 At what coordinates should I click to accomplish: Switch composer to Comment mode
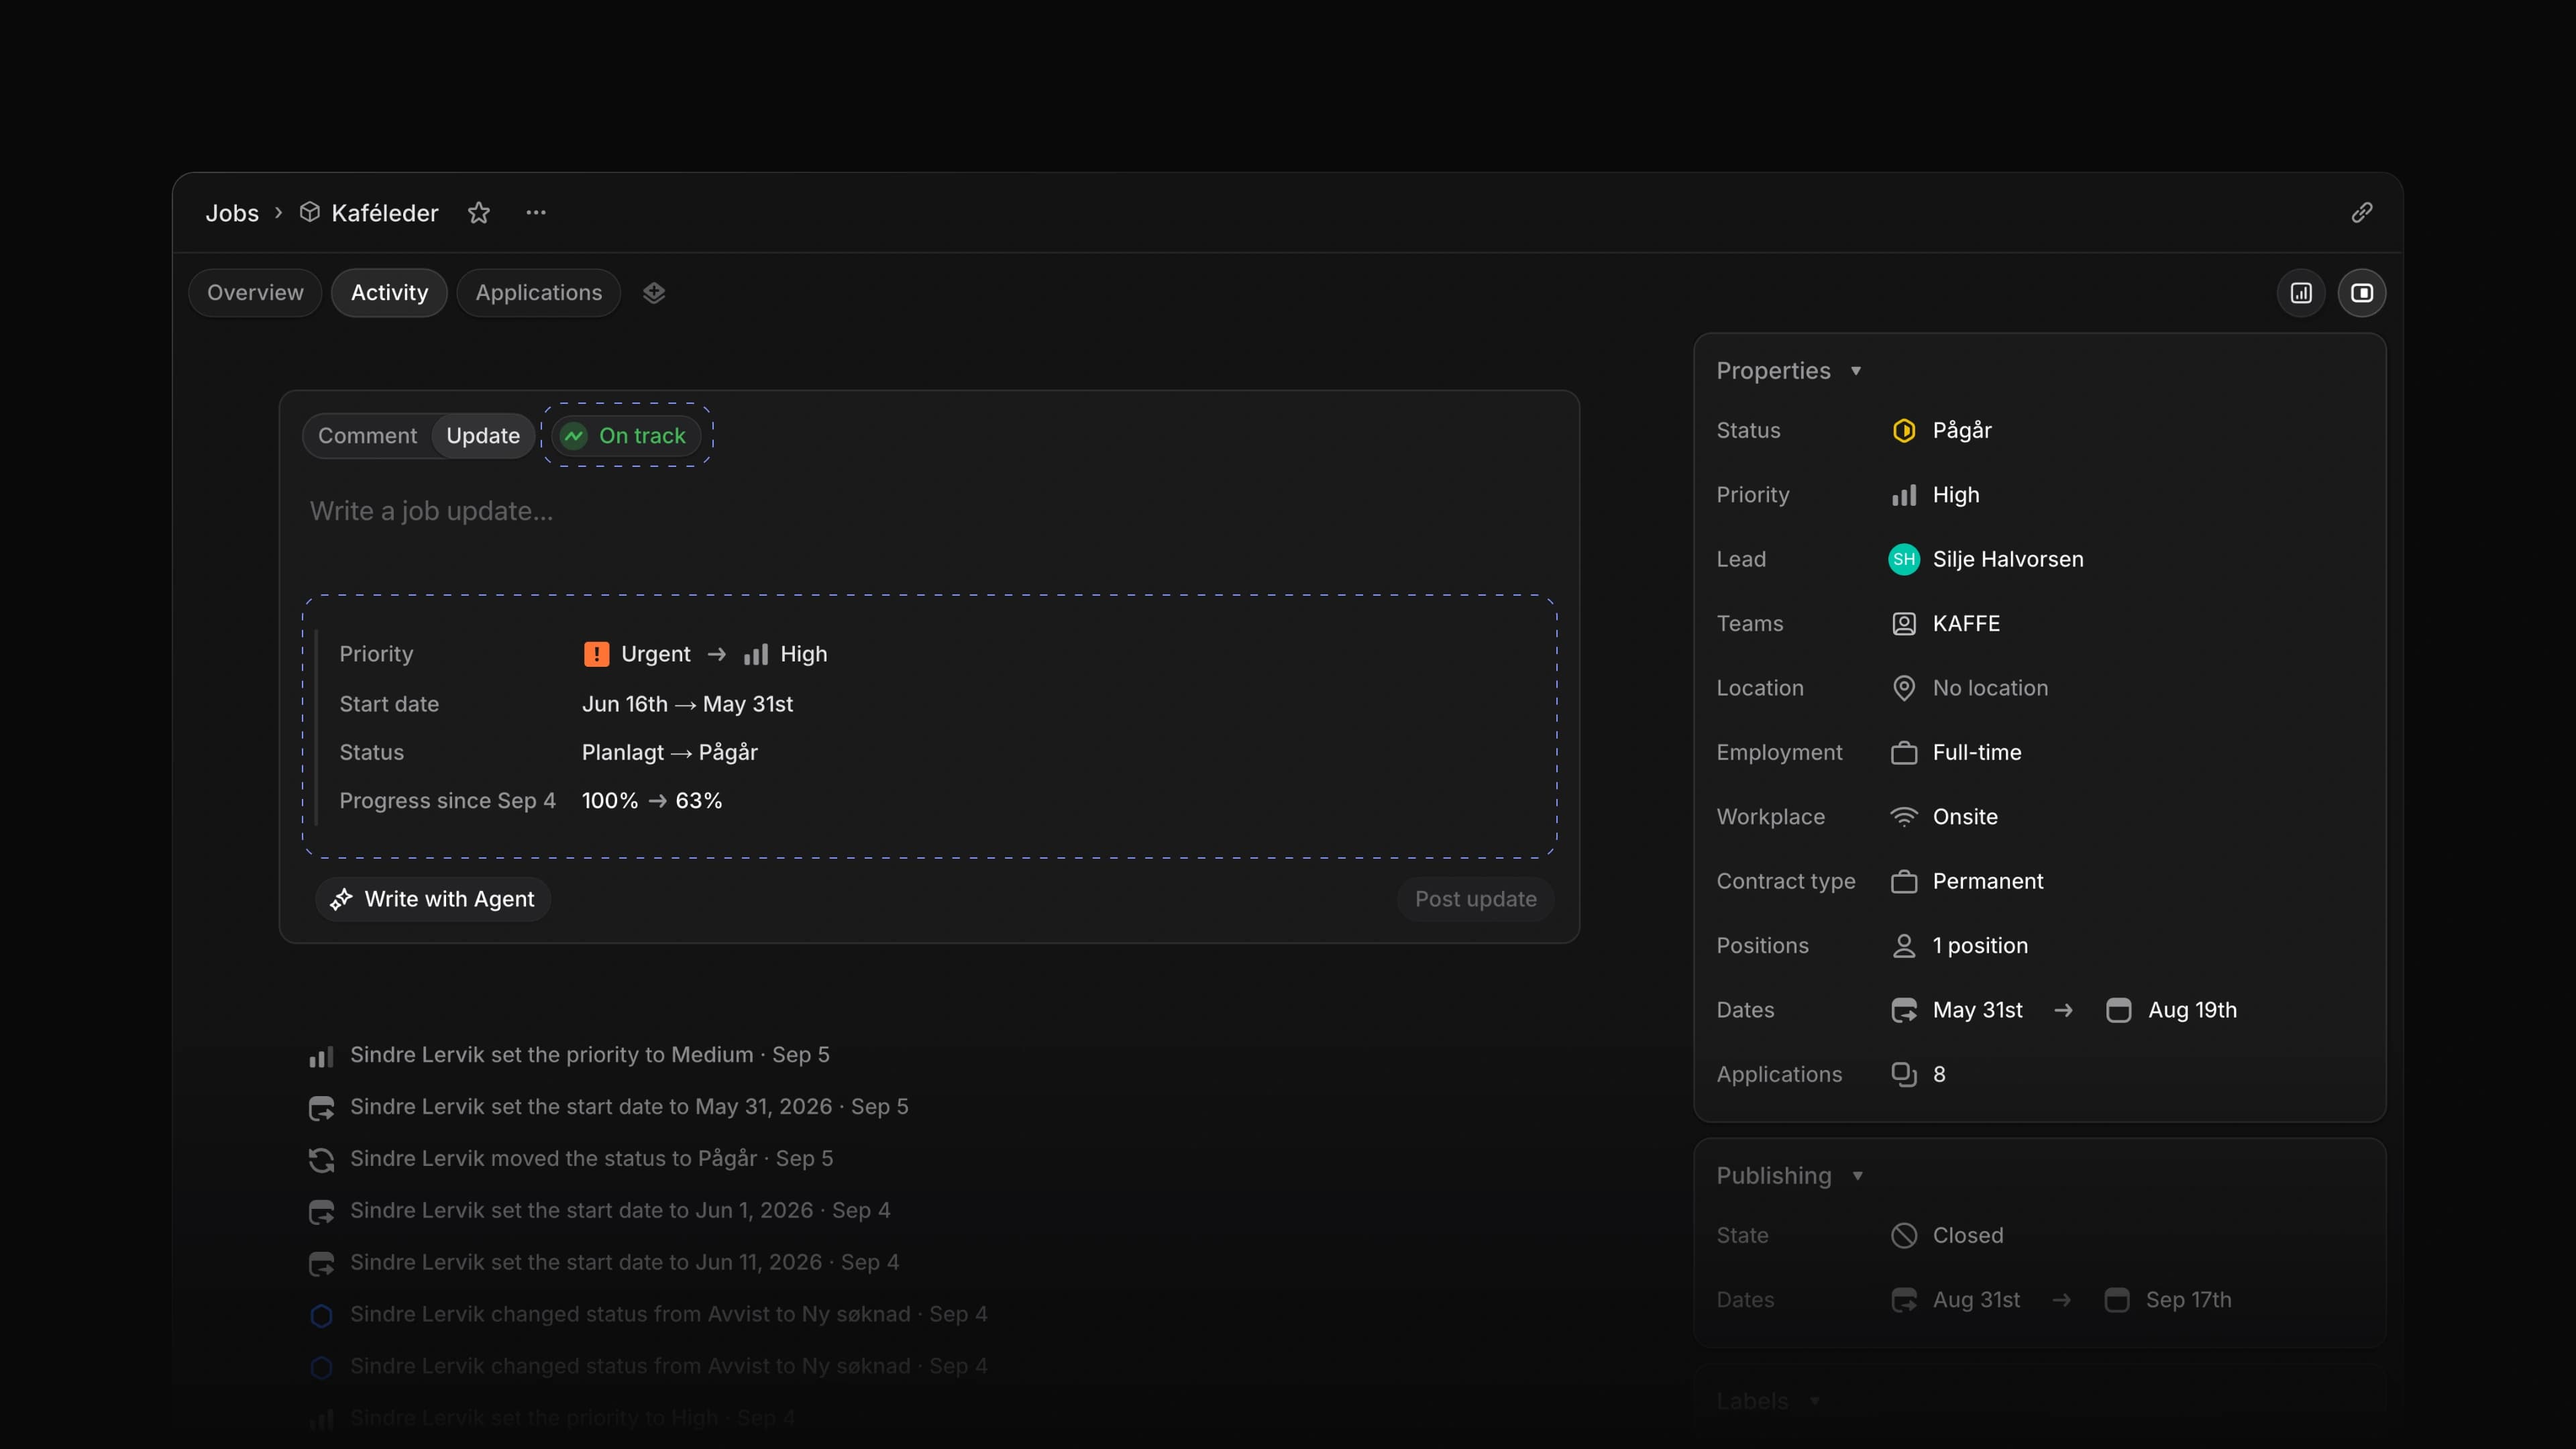pos(367,436)
